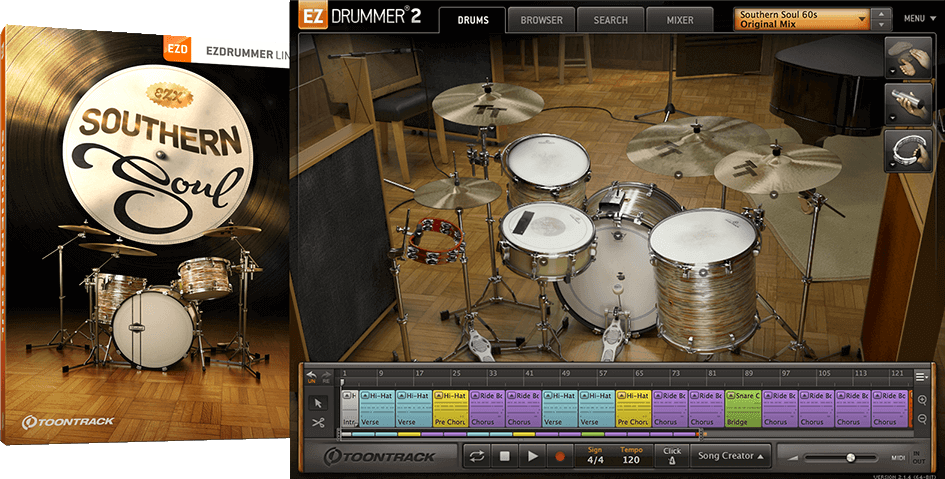
Task: Select the previous preset with the up arrow
Action: click(x=882, y=14)
